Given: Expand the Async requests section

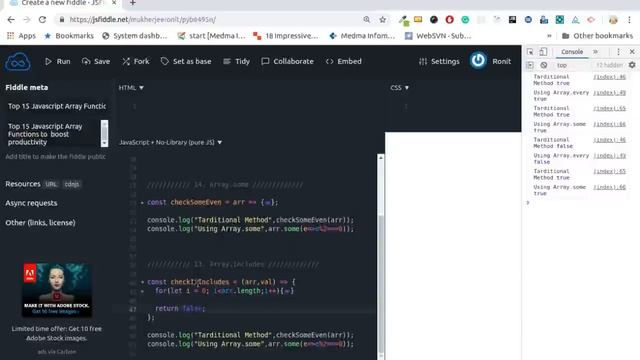Looking at the screenshot, I should tap(31, 203).
